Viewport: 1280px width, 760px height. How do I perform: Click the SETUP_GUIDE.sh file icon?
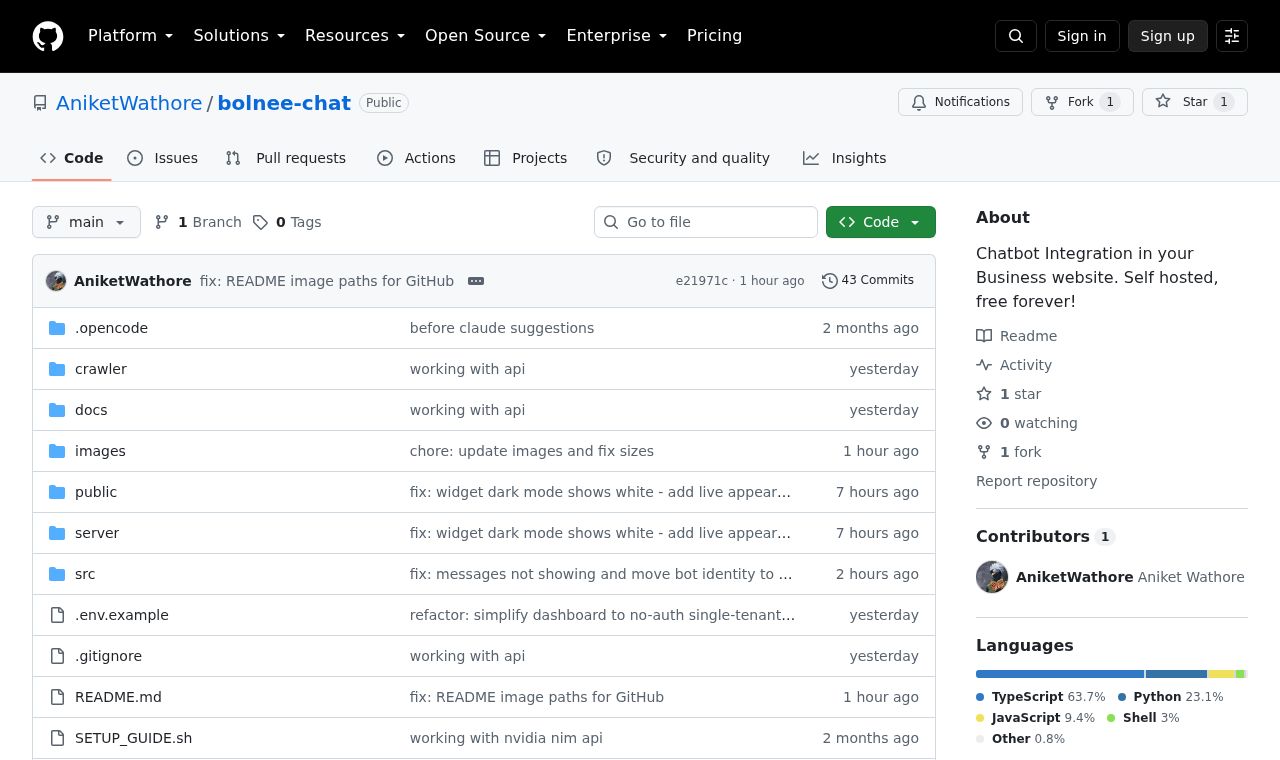tap(57, 738)
